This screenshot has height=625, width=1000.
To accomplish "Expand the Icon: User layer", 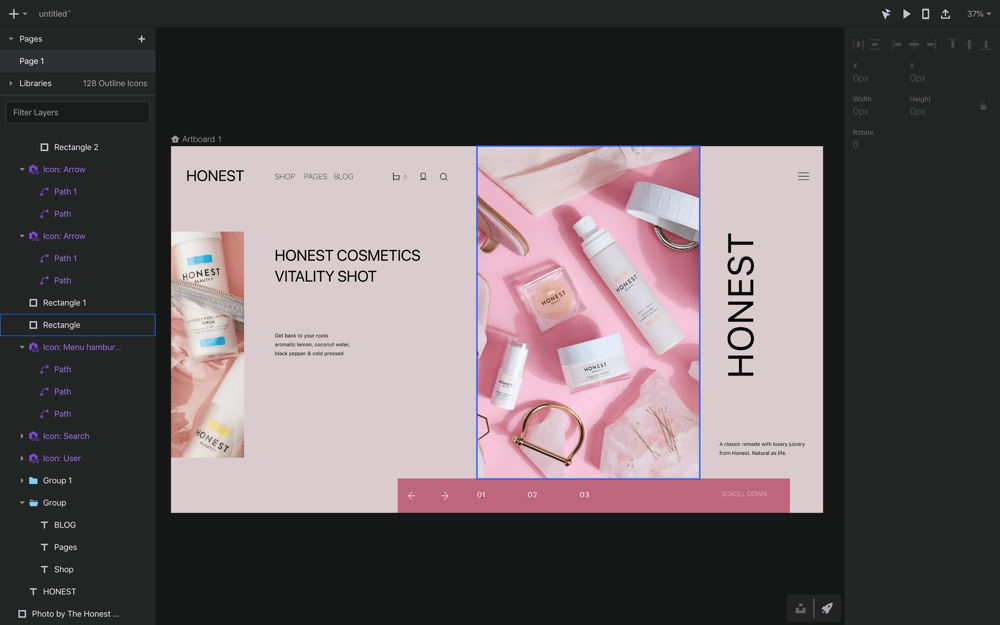I will click(22, 459).
